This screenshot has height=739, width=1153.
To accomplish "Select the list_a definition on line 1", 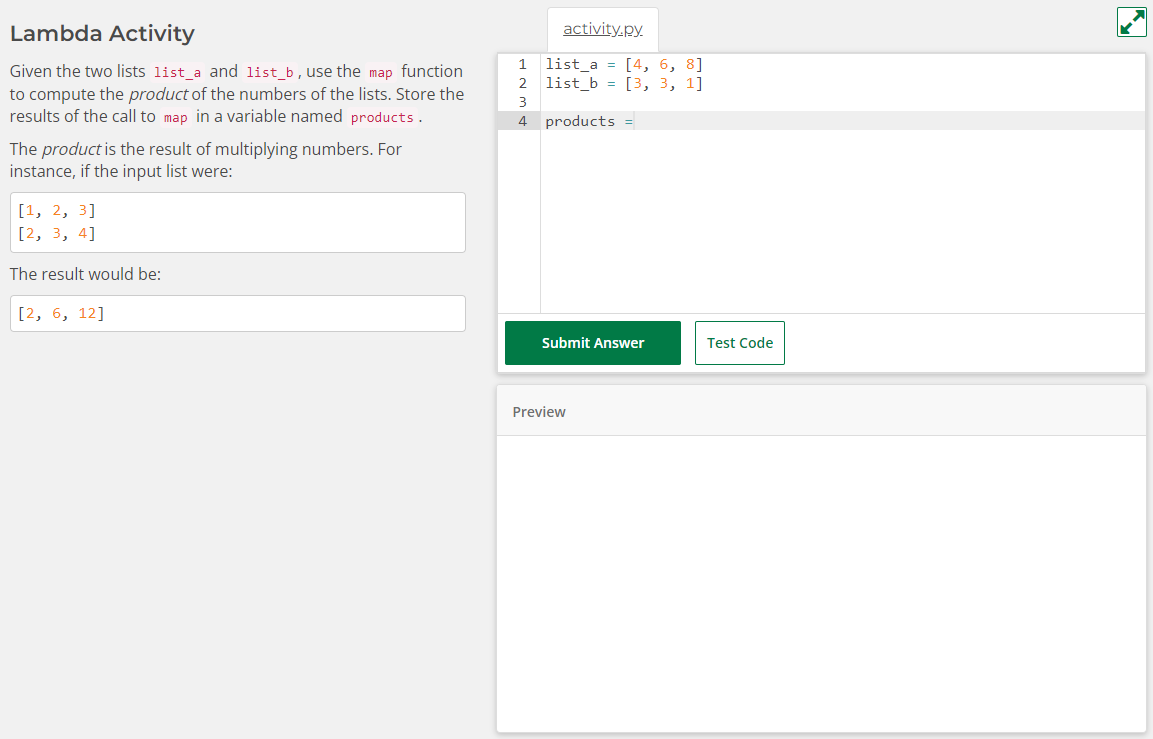I will point(620,63).
